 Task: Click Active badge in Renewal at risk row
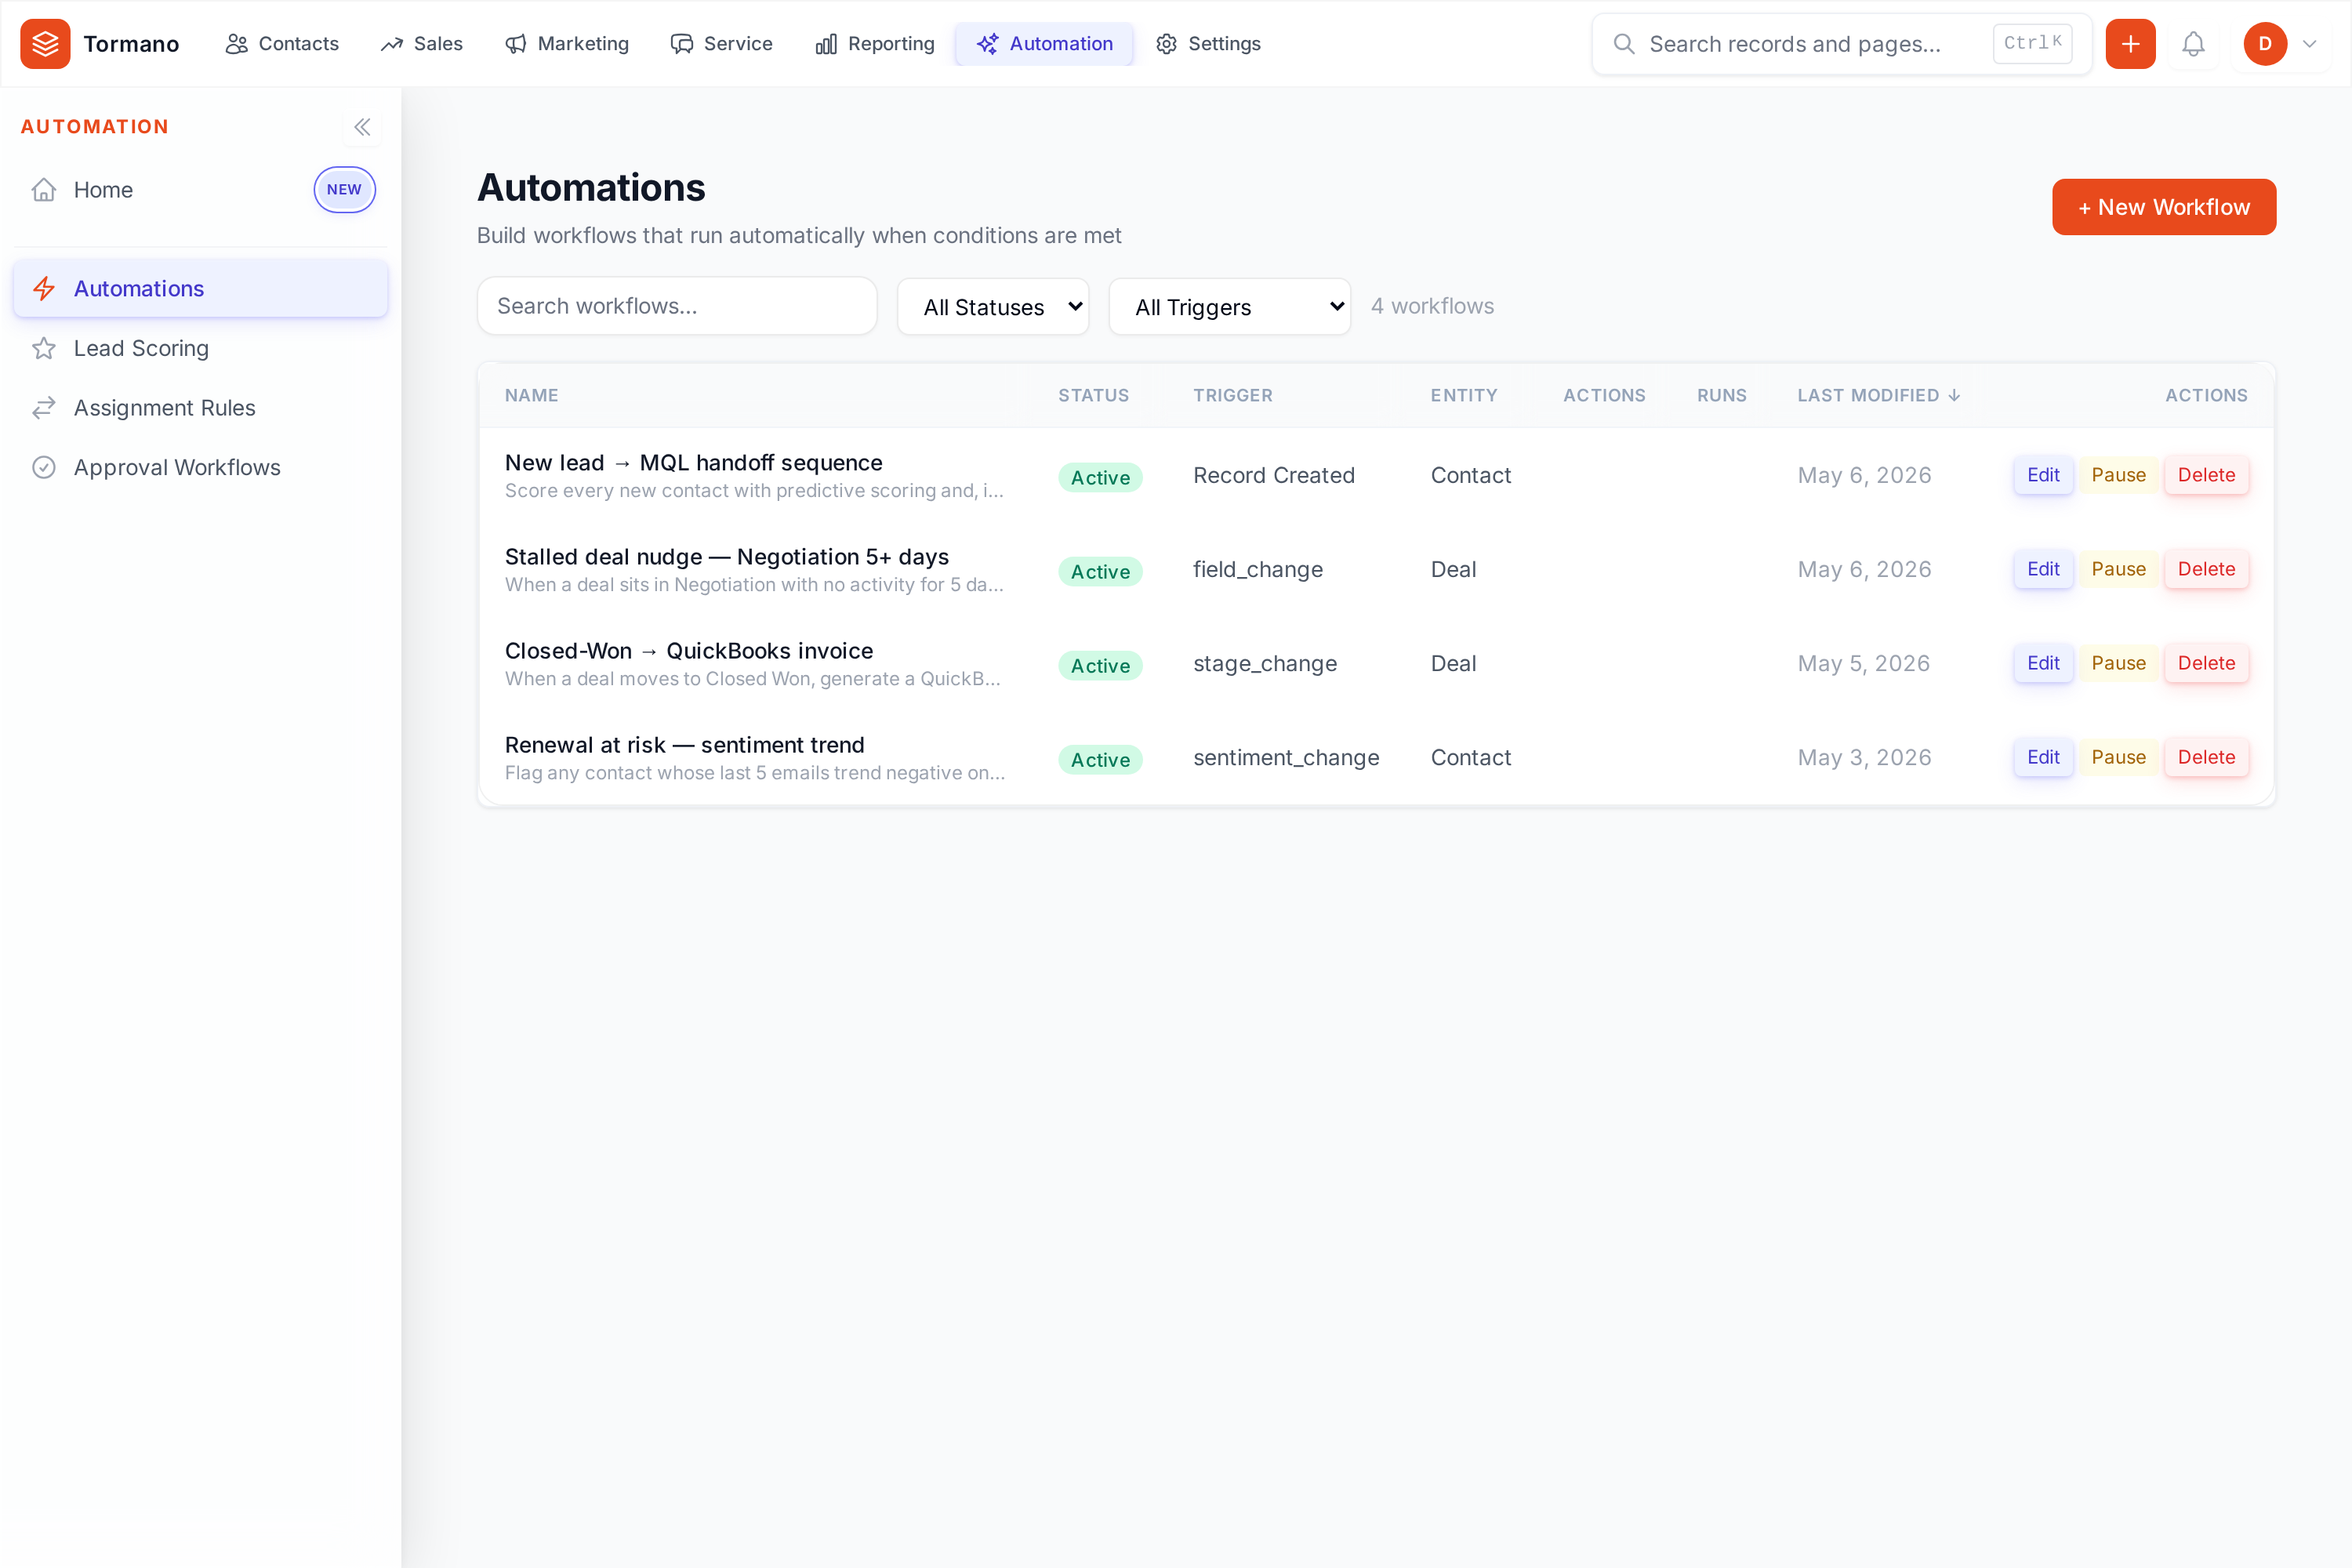coord(1100,759)
